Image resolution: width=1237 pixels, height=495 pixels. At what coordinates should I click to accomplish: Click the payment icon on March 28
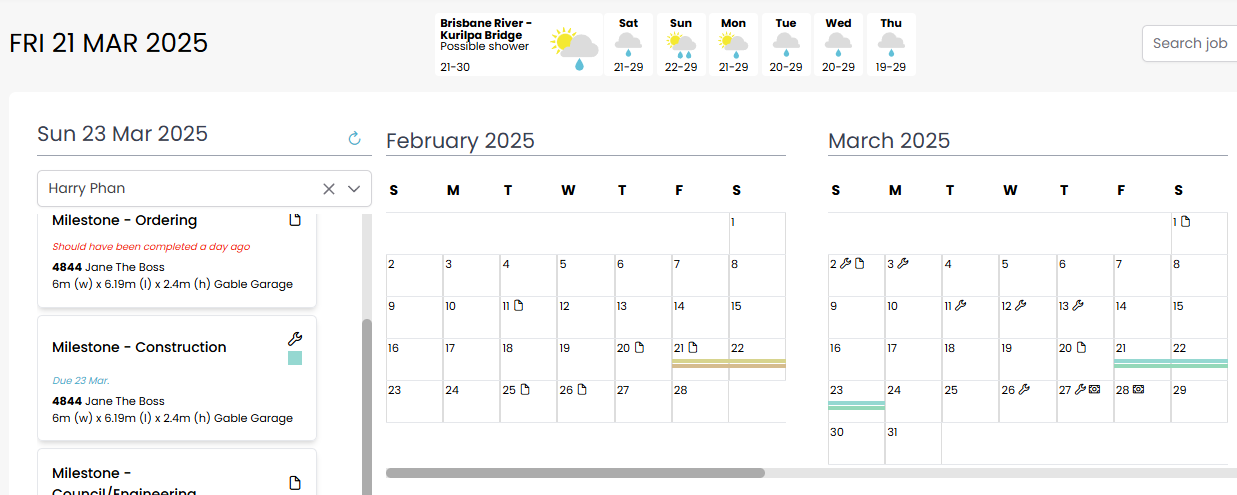click(1138, 390)
